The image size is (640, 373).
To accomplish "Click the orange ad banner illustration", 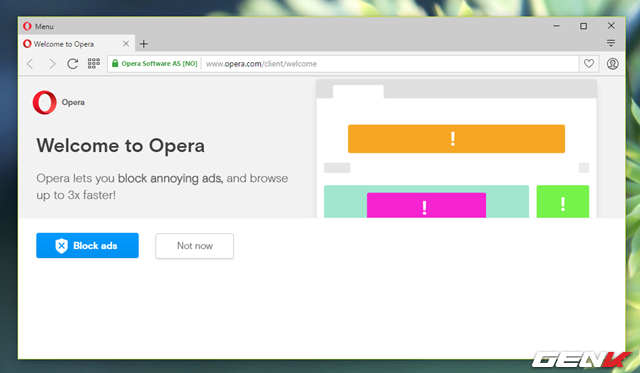I will coord(456,139).
